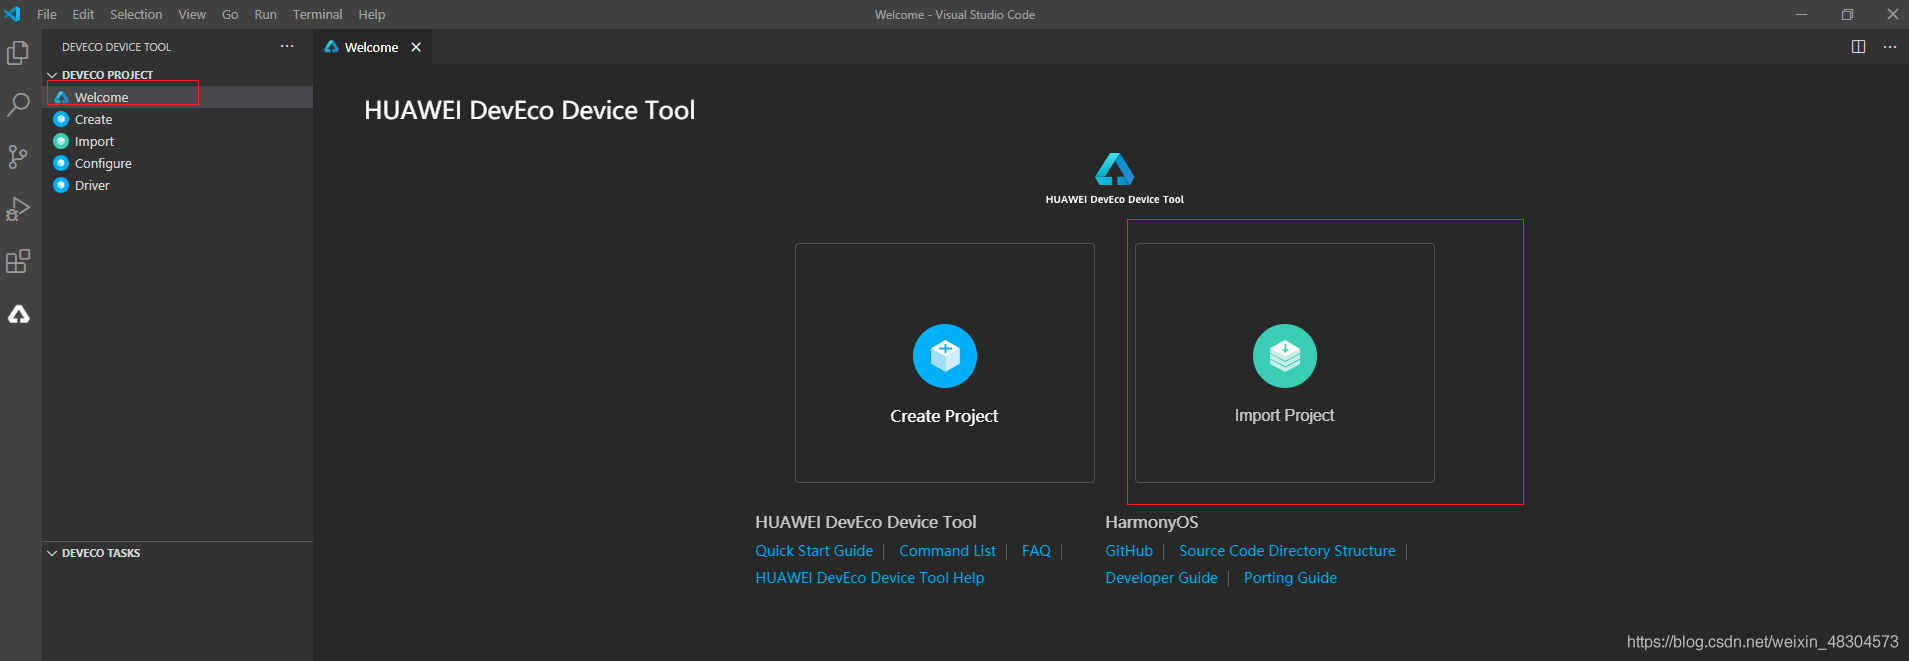The width and height of the screenshot is (1909, 661).
Task: Open the Explorer view in activity bar
Action: click(18, 53)
